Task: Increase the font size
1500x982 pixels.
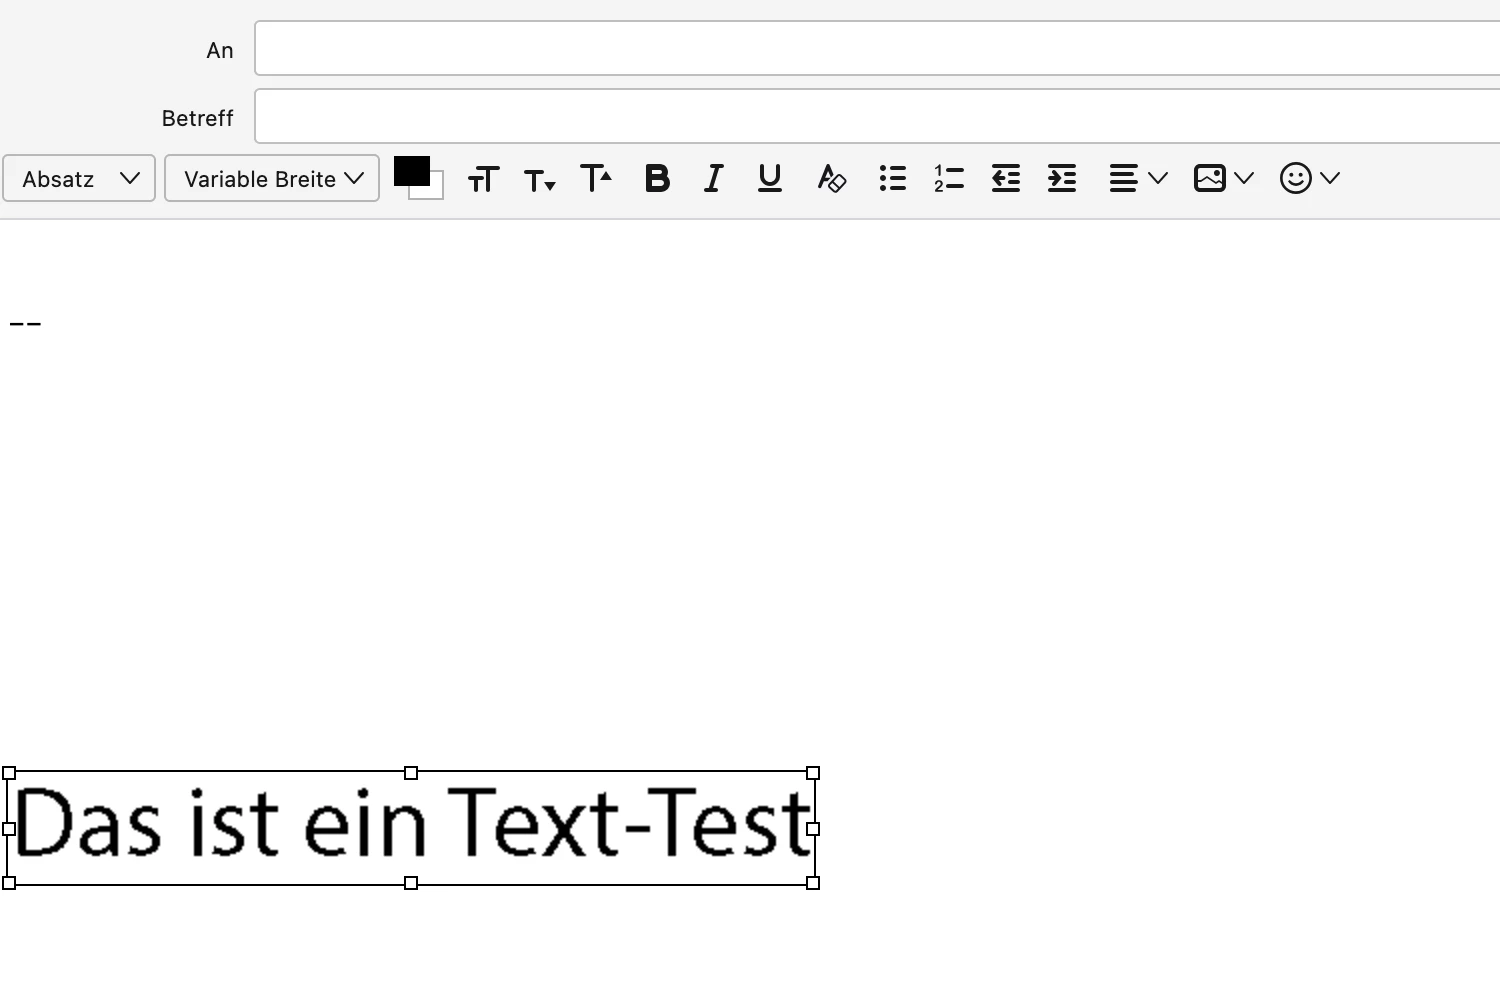Action: click(596, 178)
